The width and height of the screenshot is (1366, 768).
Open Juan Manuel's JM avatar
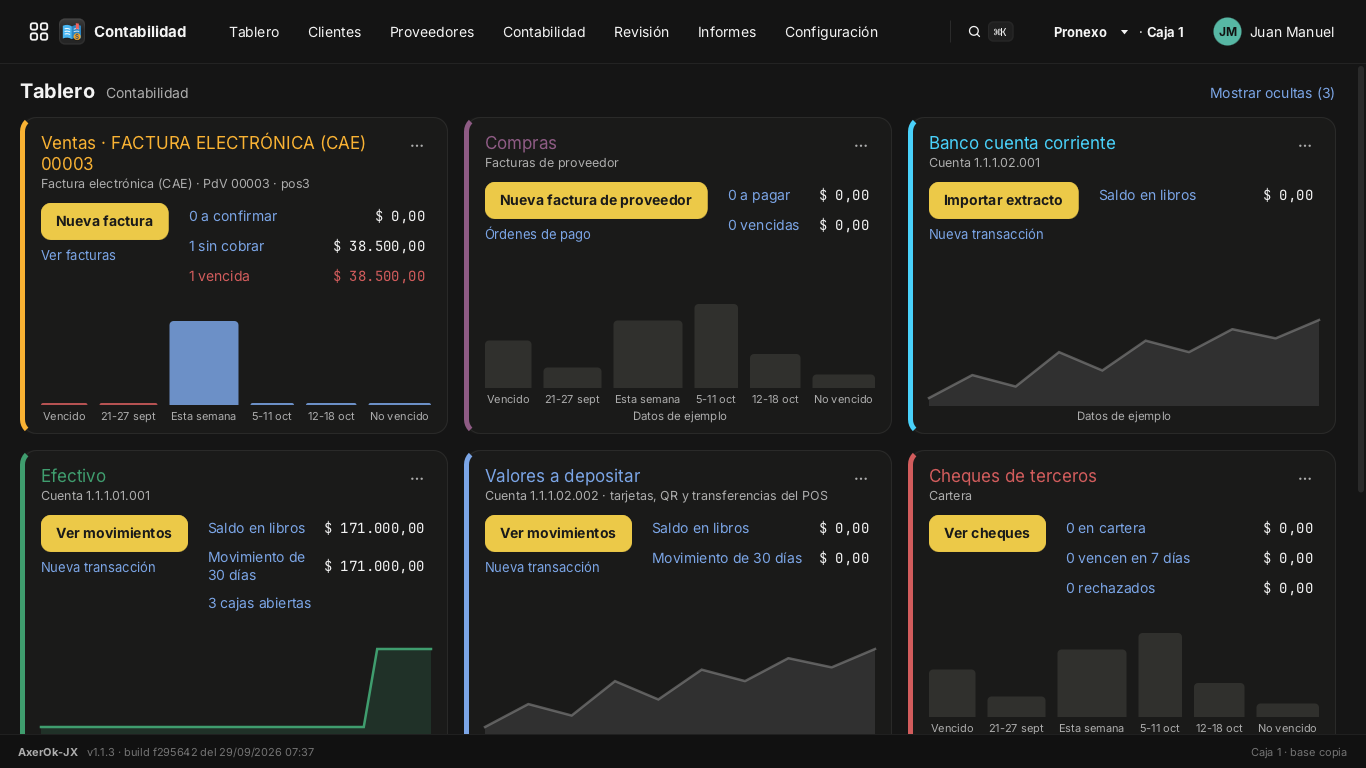(x=1227, y=32)
